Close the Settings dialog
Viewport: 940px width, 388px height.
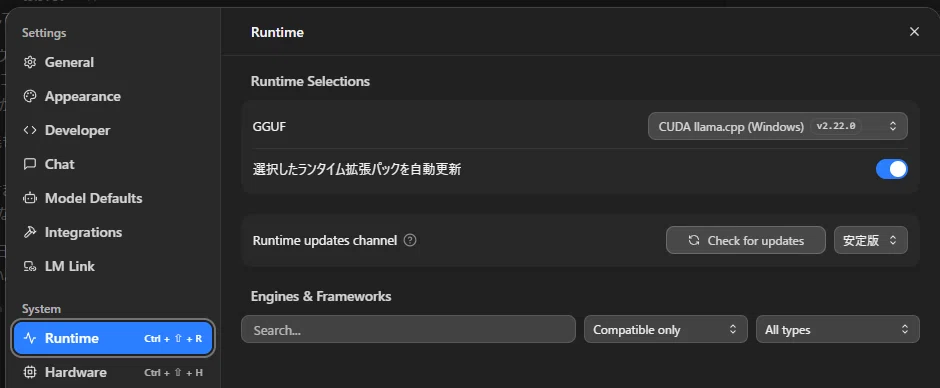pyautogui.click(x=914, y=32)
